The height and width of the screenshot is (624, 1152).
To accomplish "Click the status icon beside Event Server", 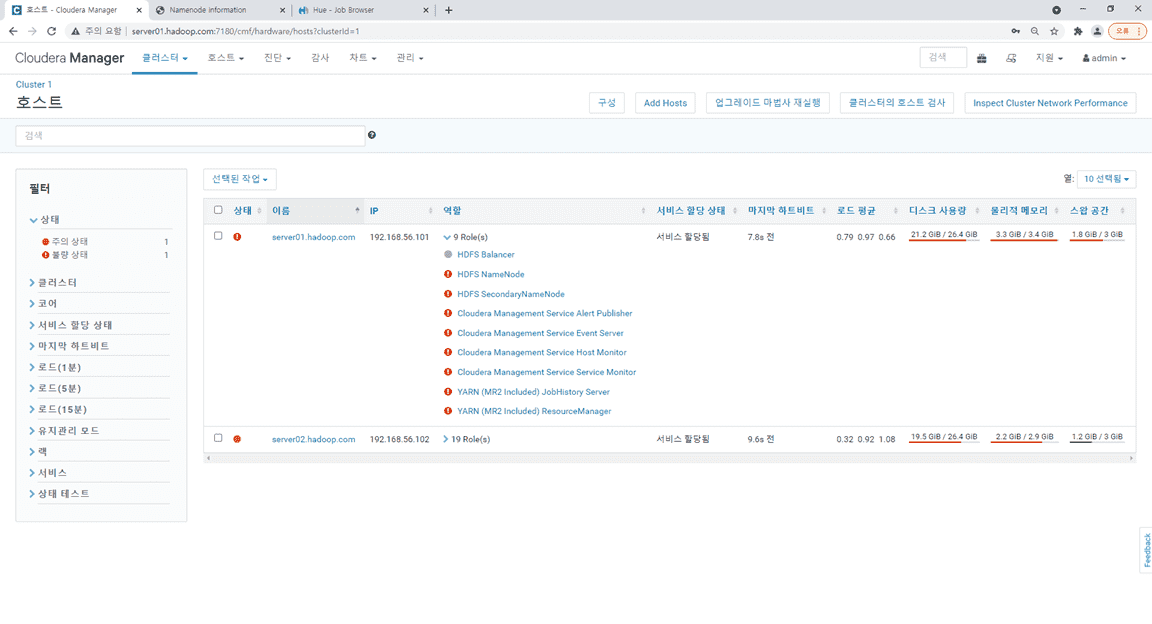I will pyautogui.click(x=448, y=333).
